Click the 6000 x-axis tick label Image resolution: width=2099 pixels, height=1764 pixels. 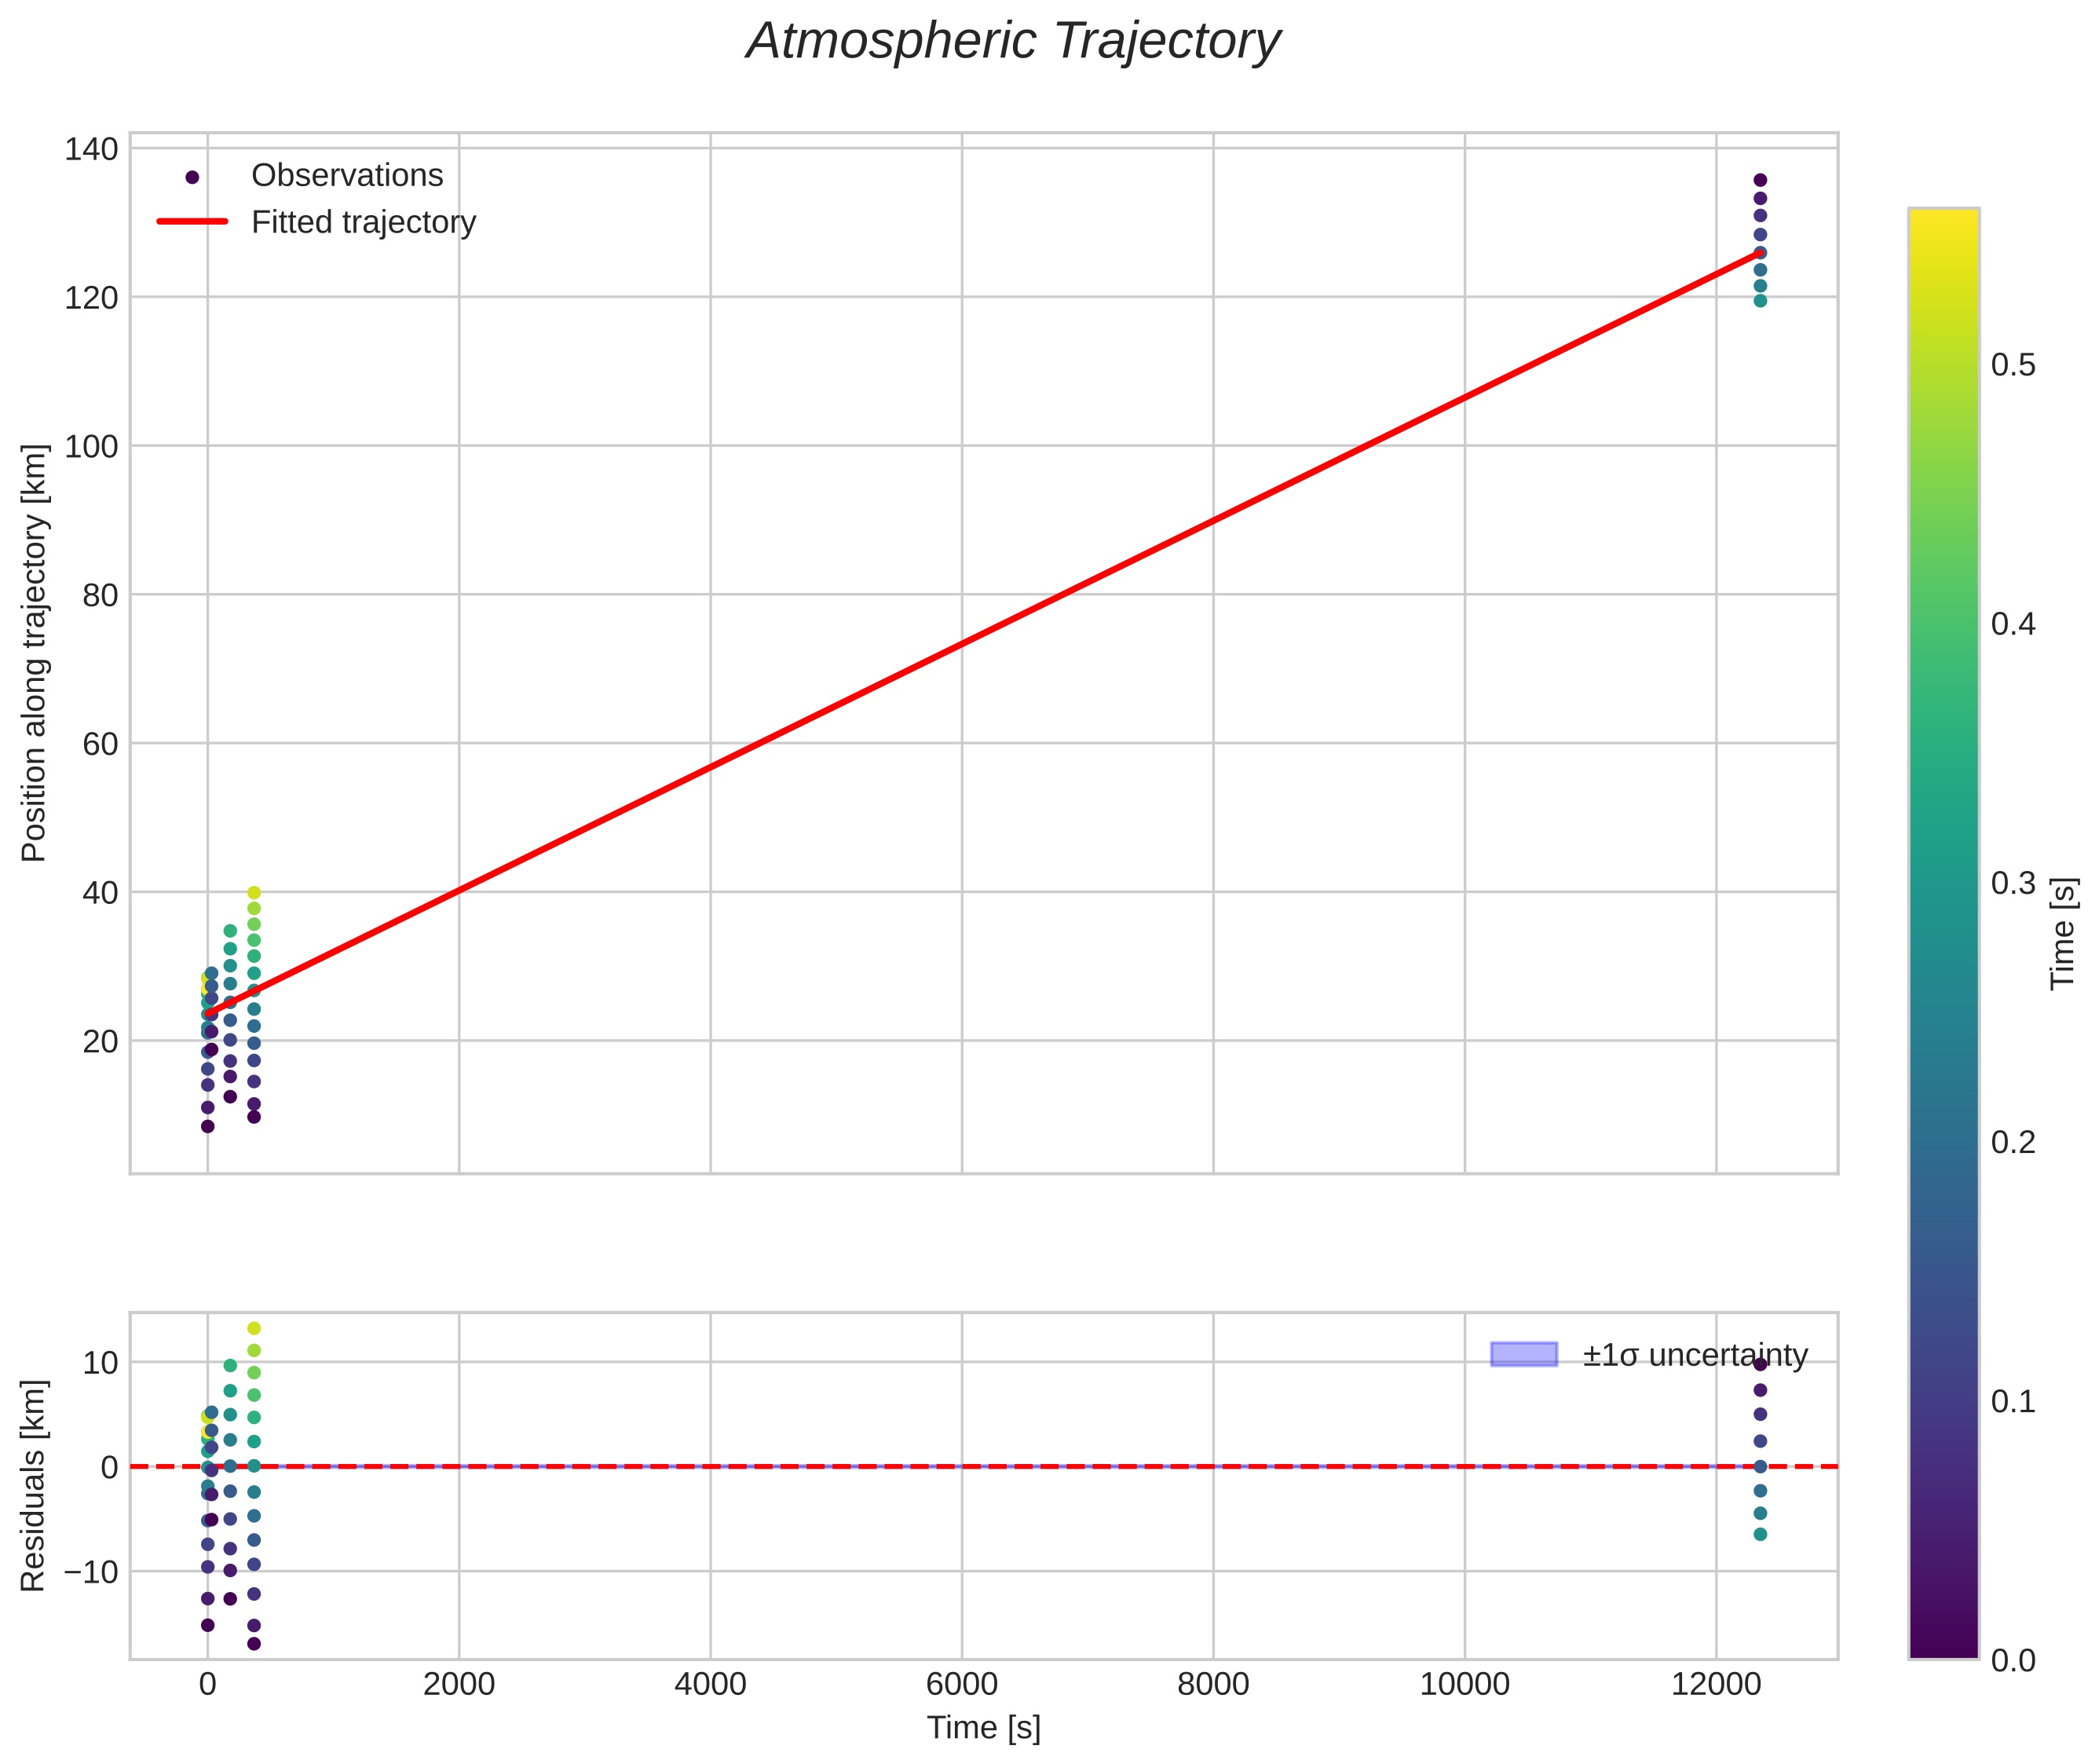[961, 1685]
